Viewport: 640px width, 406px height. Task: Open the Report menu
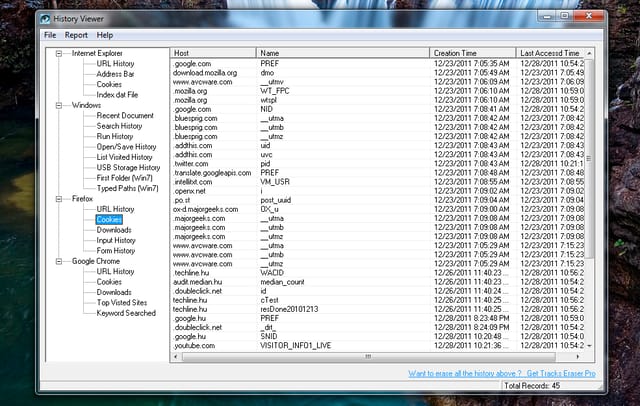(76, 35)
